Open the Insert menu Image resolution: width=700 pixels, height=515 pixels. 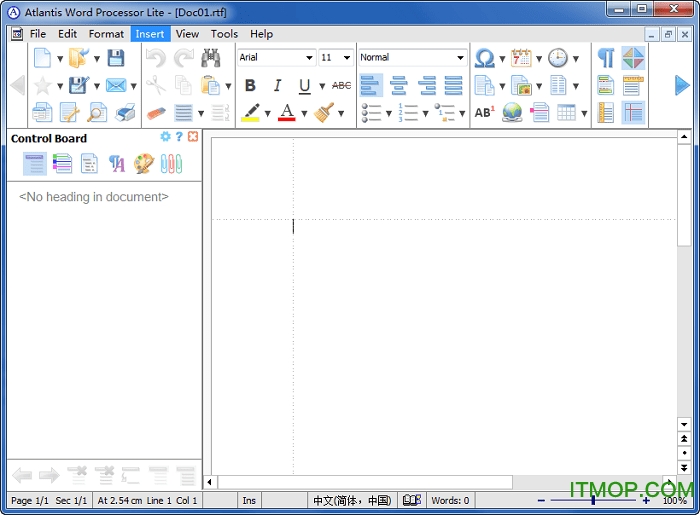click(x=150, y=34)
